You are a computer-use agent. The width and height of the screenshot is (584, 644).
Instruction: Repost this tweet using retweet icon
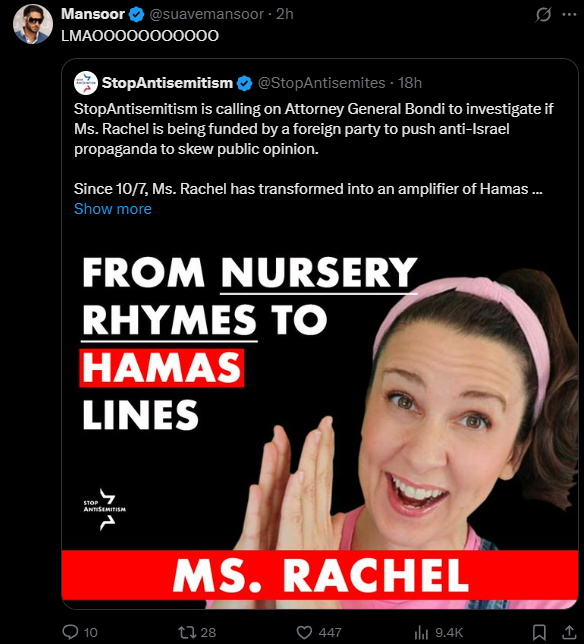[x=186, y=632]
